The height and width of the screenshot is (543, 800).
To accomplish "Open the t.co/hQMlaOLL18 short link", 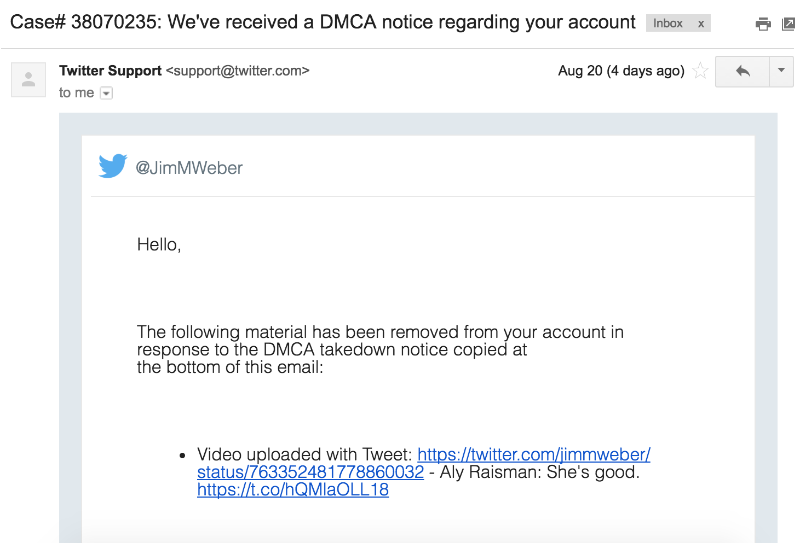I will point(293,490).
